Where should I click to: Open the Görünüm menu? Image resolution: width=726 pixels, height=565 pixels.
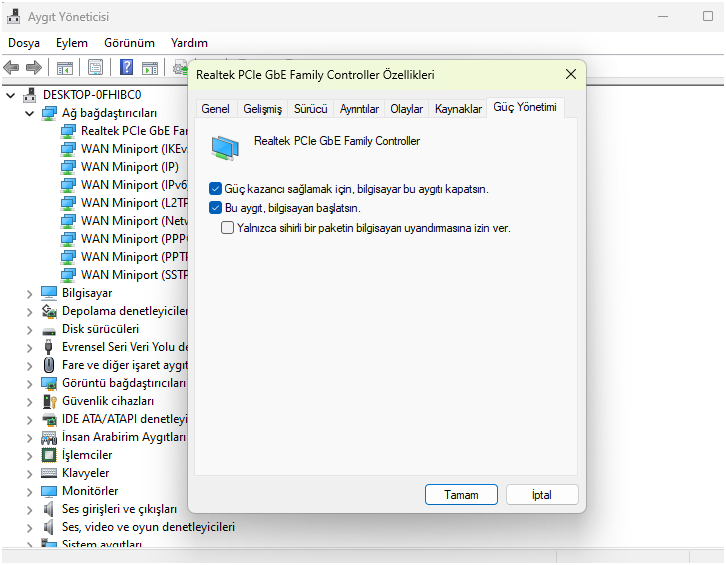coord(129,43)
